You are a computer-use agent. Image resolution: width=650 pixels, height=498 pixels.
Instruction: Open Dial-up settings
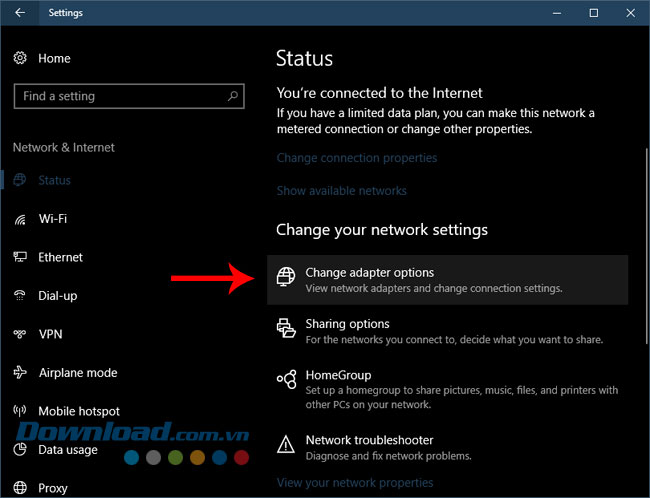pos(58,296)
